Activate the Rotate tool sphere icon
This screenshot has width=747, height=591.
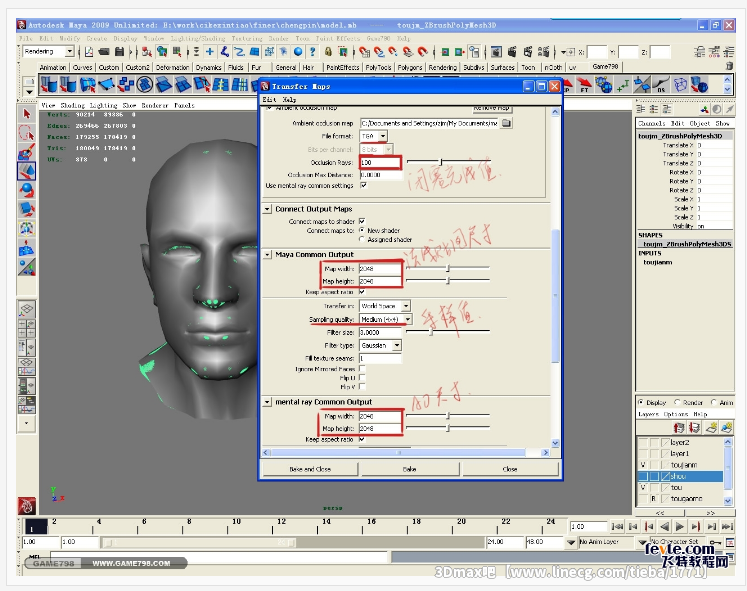point(27,190)
